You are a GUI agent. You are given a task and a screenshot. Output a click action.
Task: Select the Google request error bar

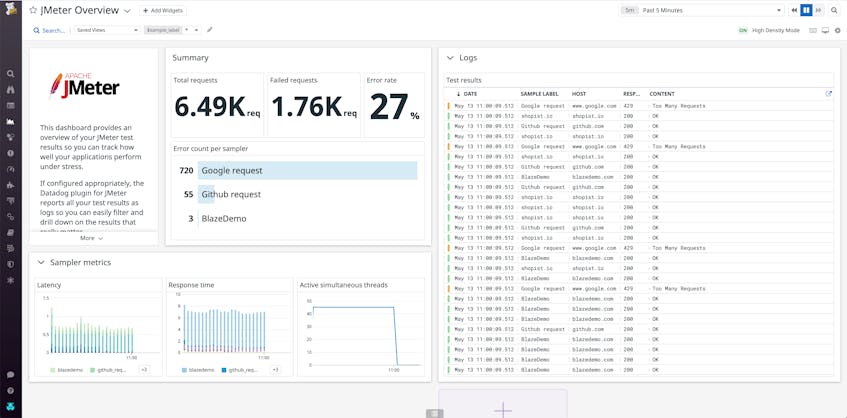pos(307,171)
